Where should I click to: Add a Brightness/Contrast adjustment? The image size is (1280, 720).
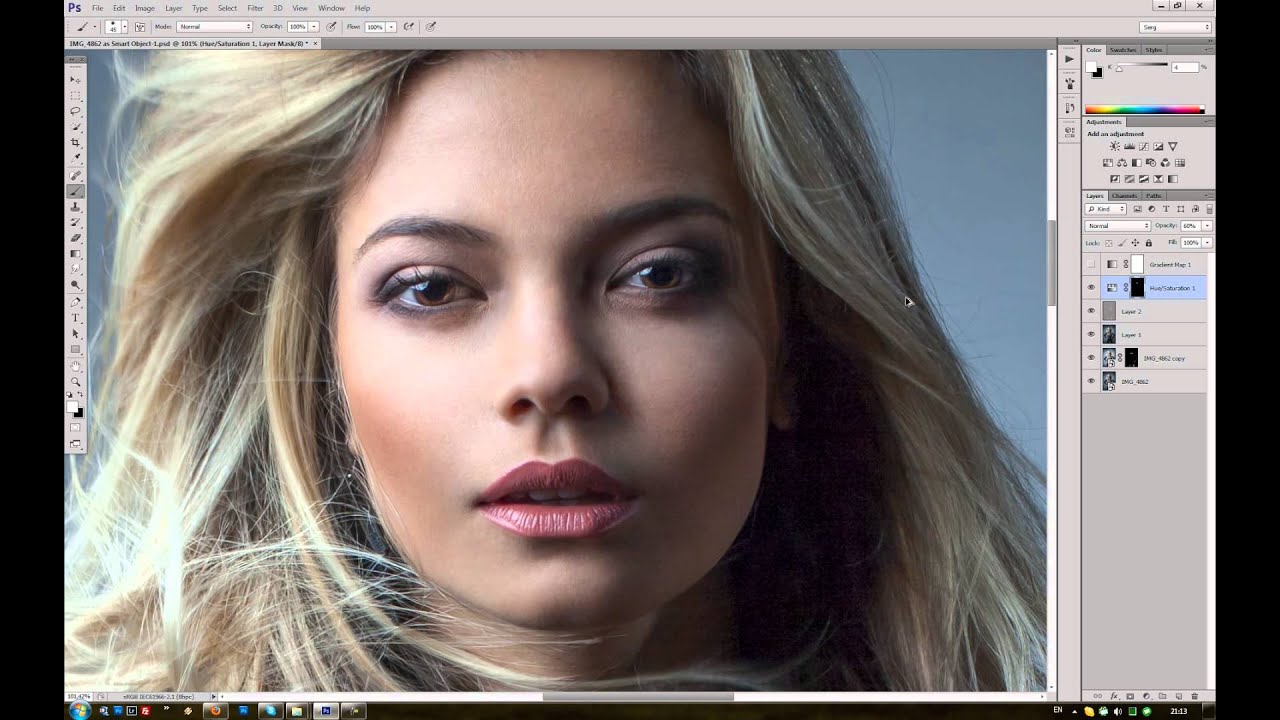click(1114, 147)
